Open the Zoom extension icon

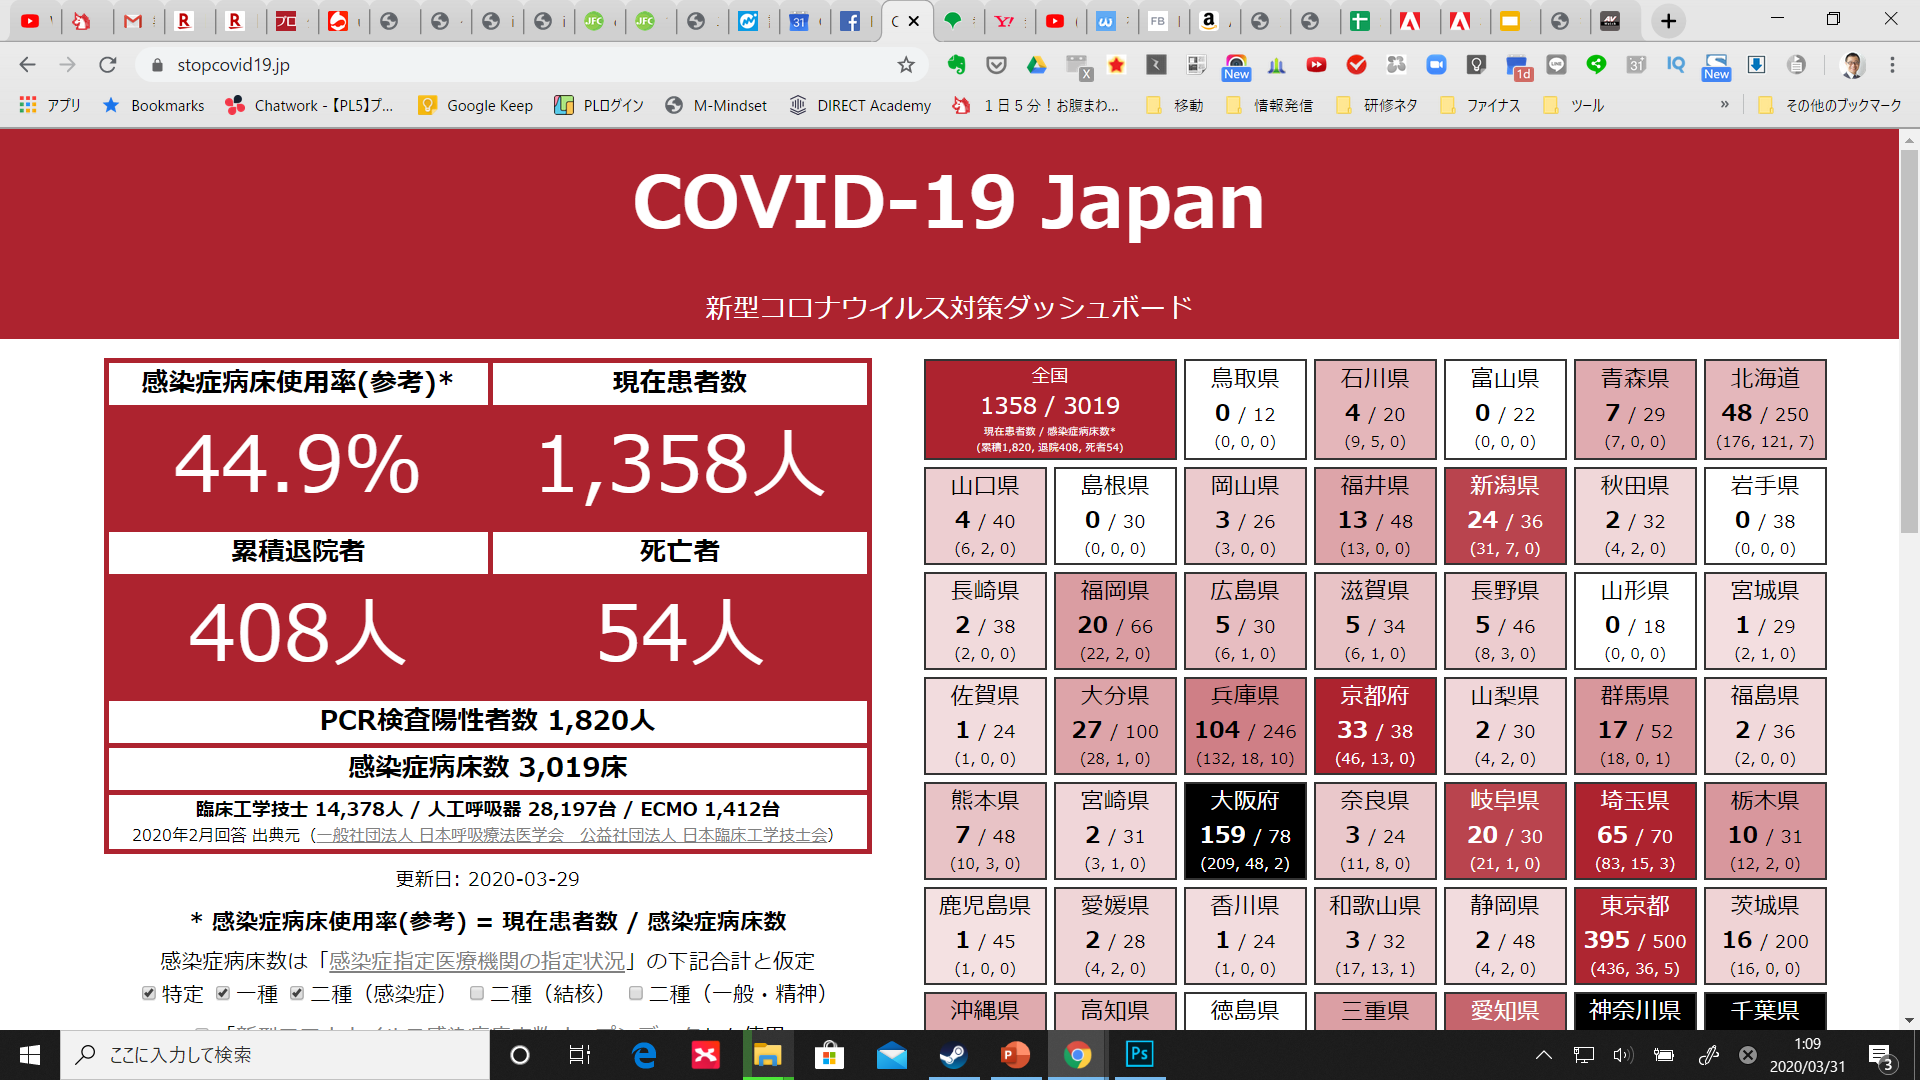pyautogui.click(x=1436, y=65)
